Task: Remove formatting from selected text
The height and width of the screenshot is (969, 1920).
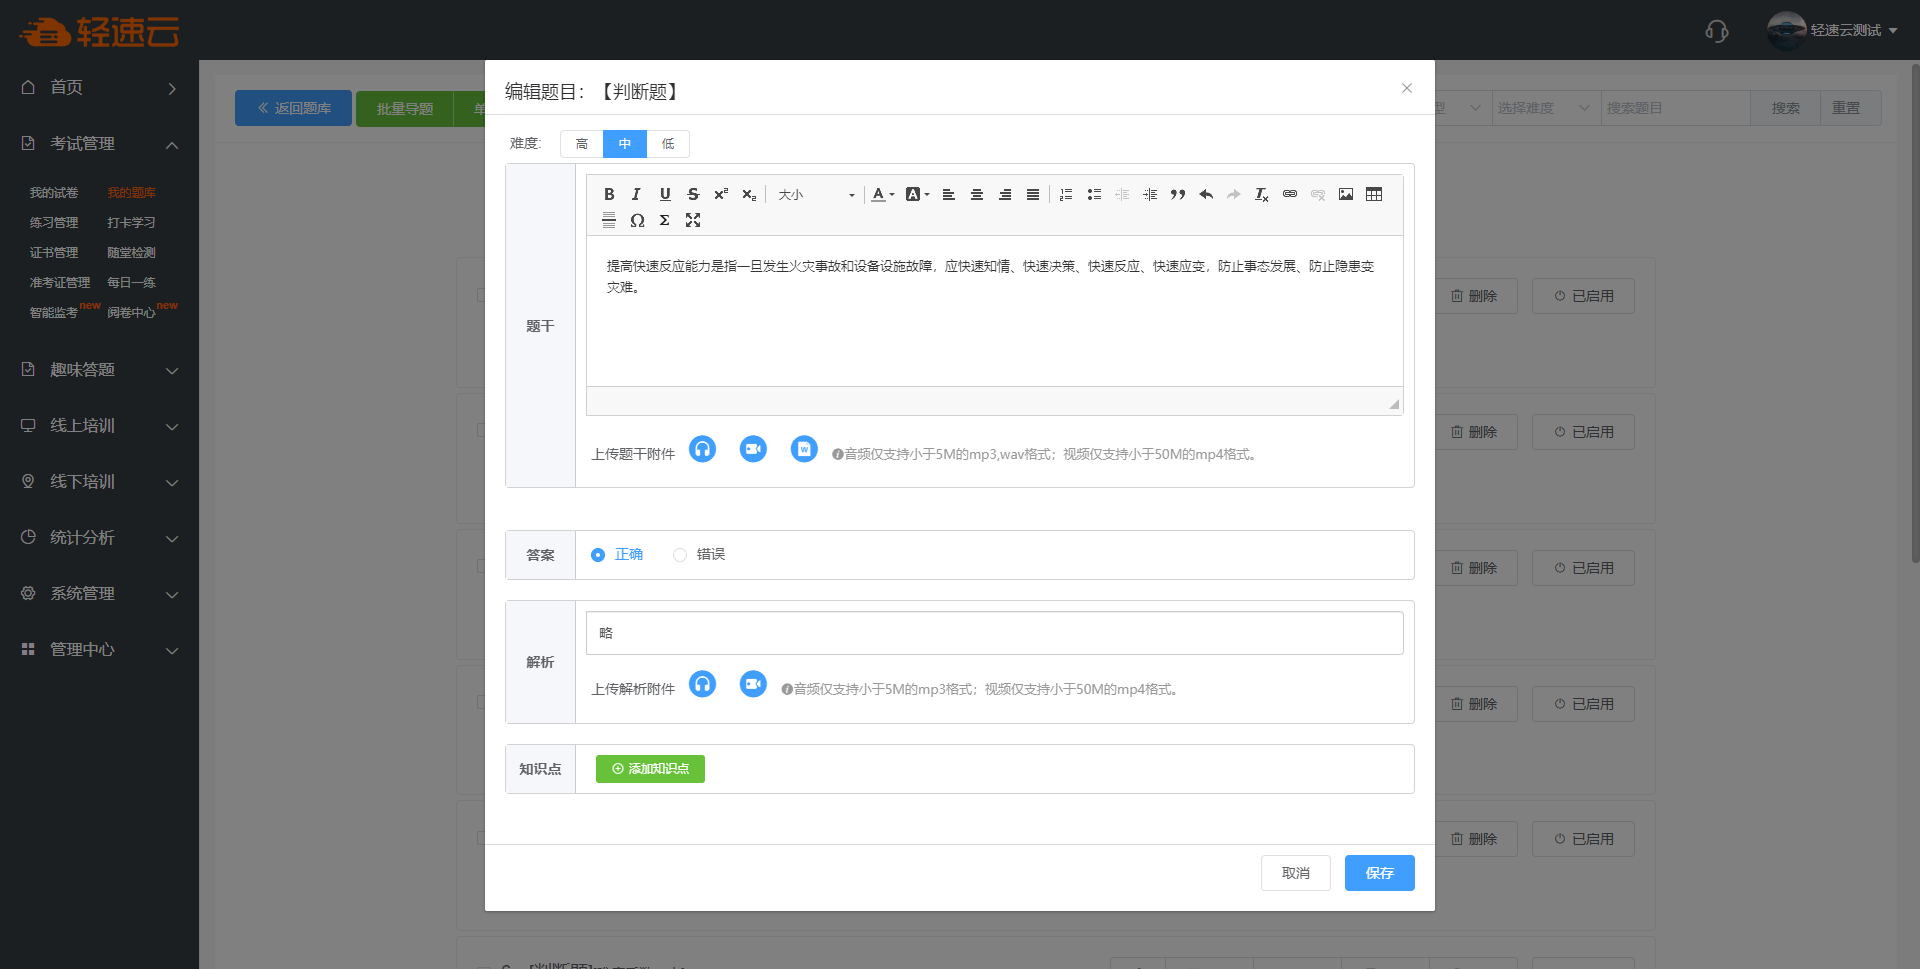Action: (1262, 194)
